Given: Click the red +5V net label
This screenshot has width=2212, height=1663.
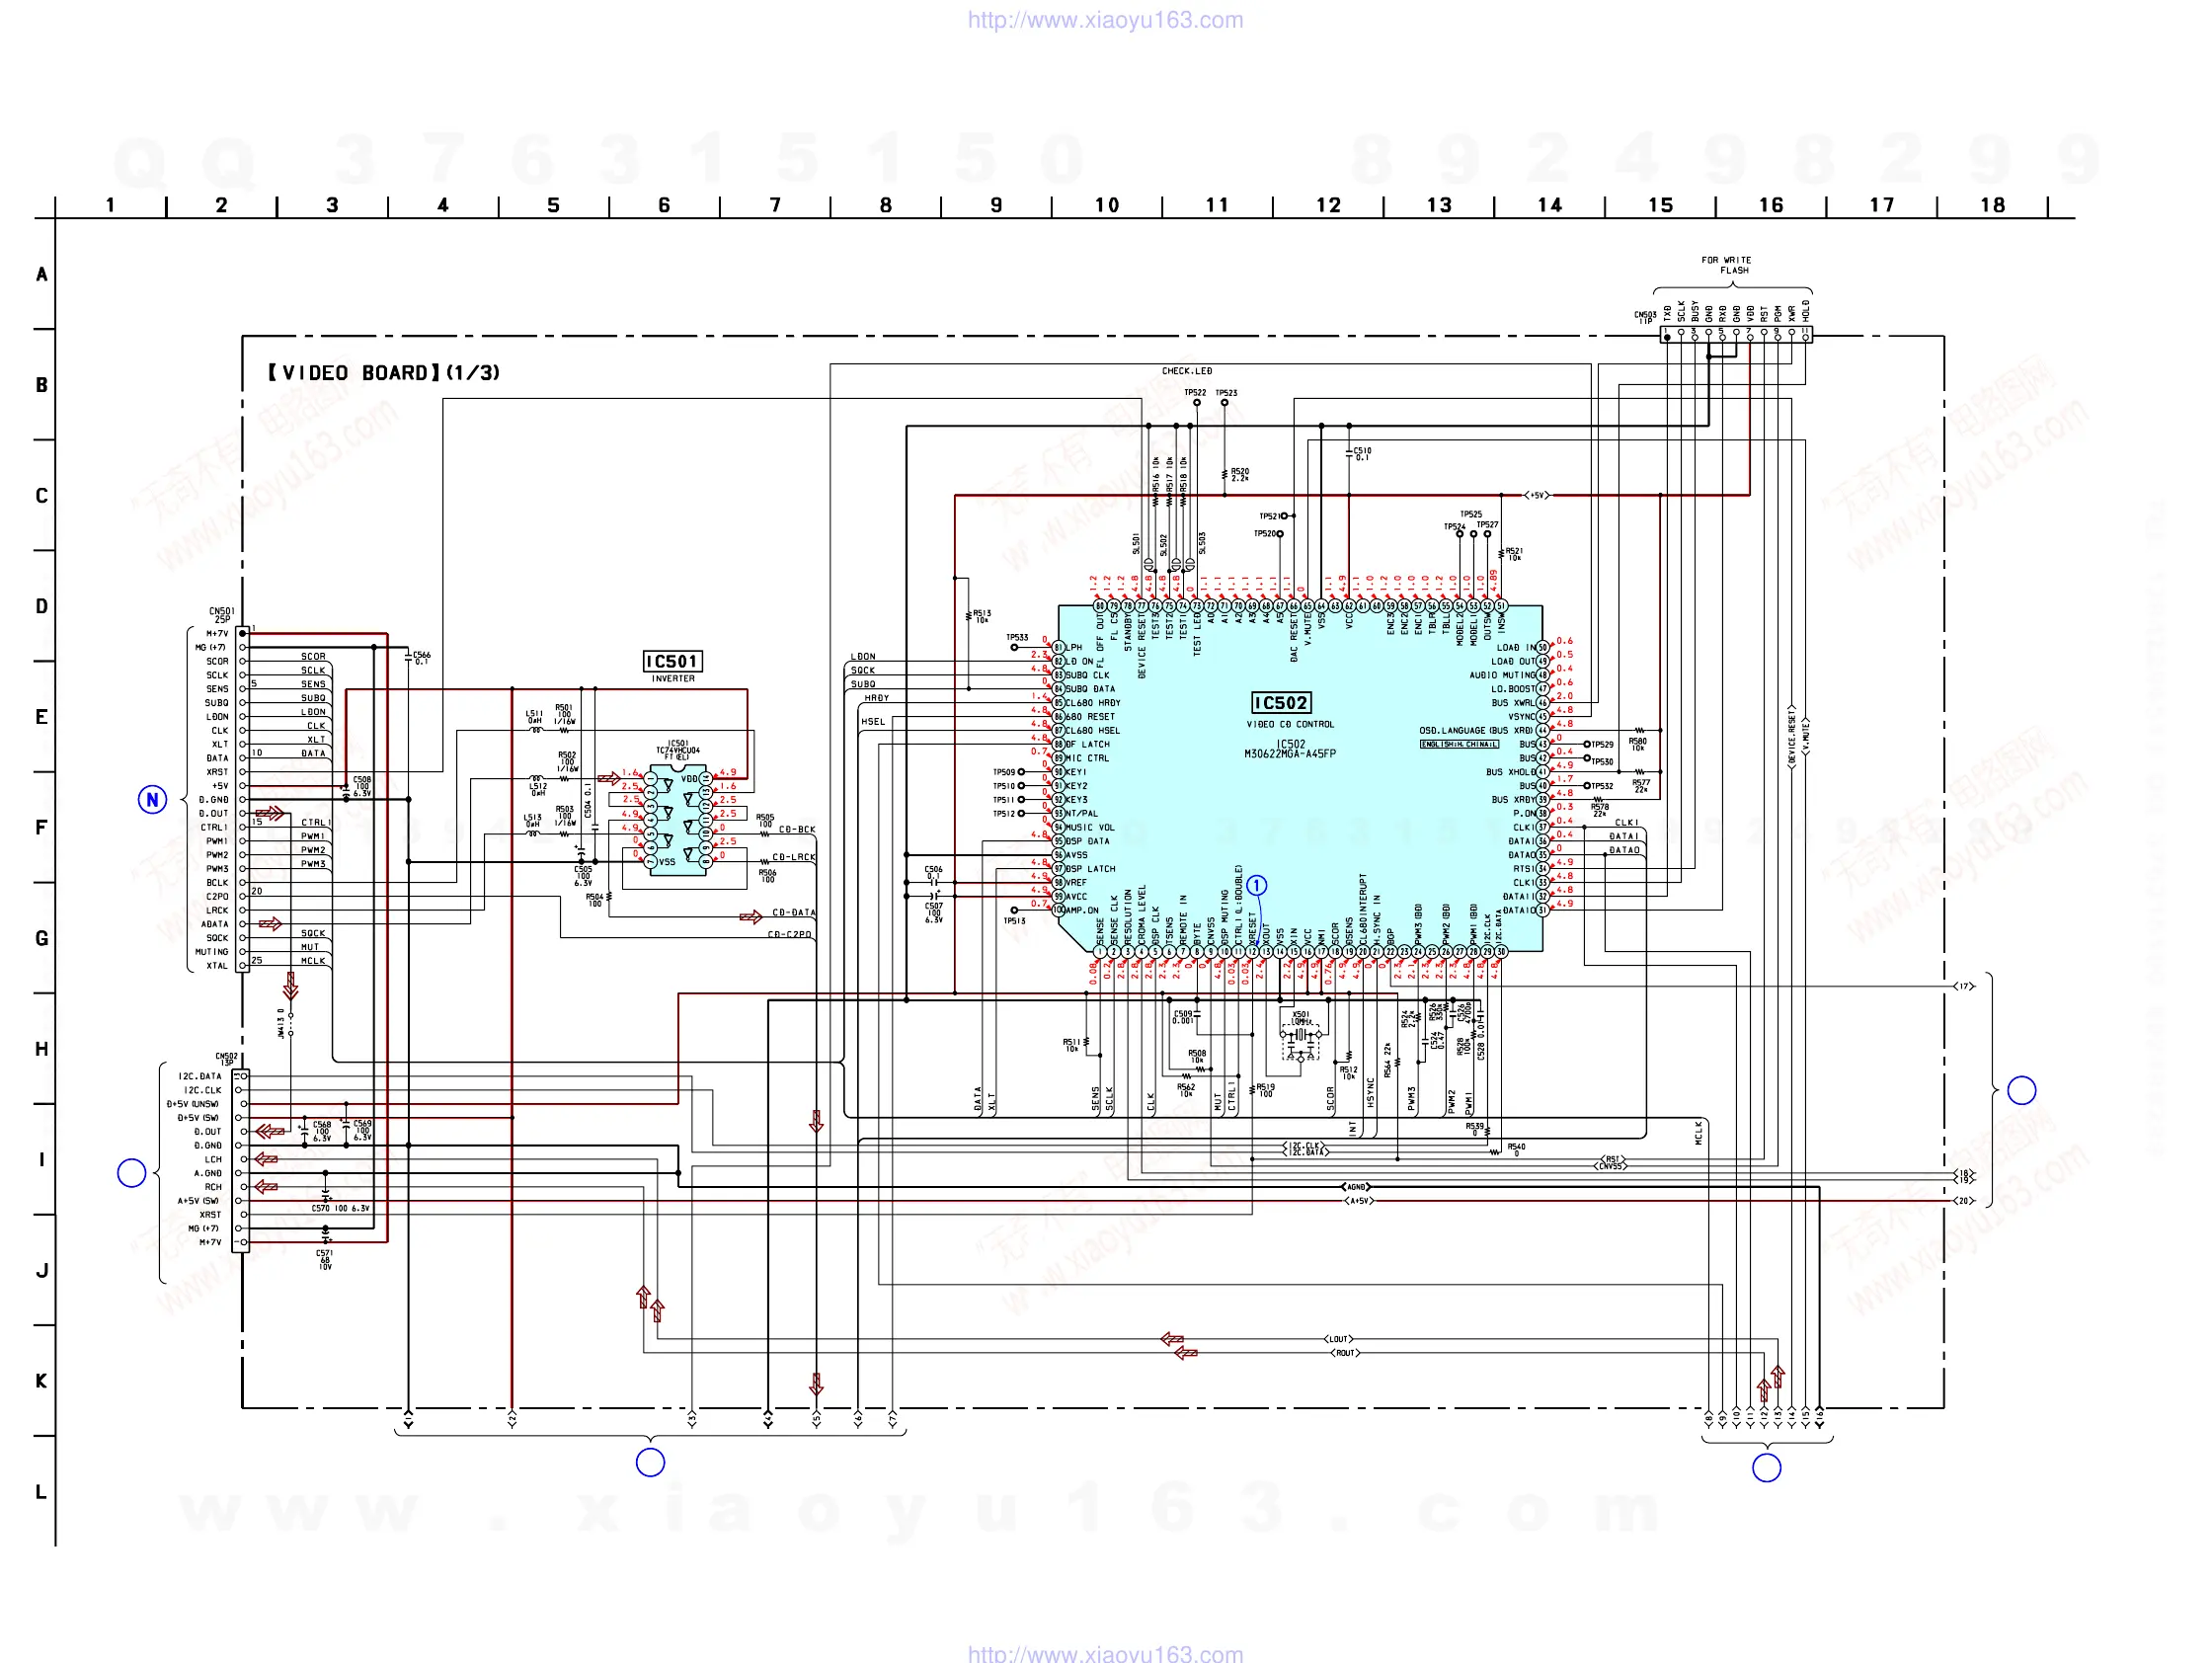Looking at the screenshot, I should (1537, 495).
